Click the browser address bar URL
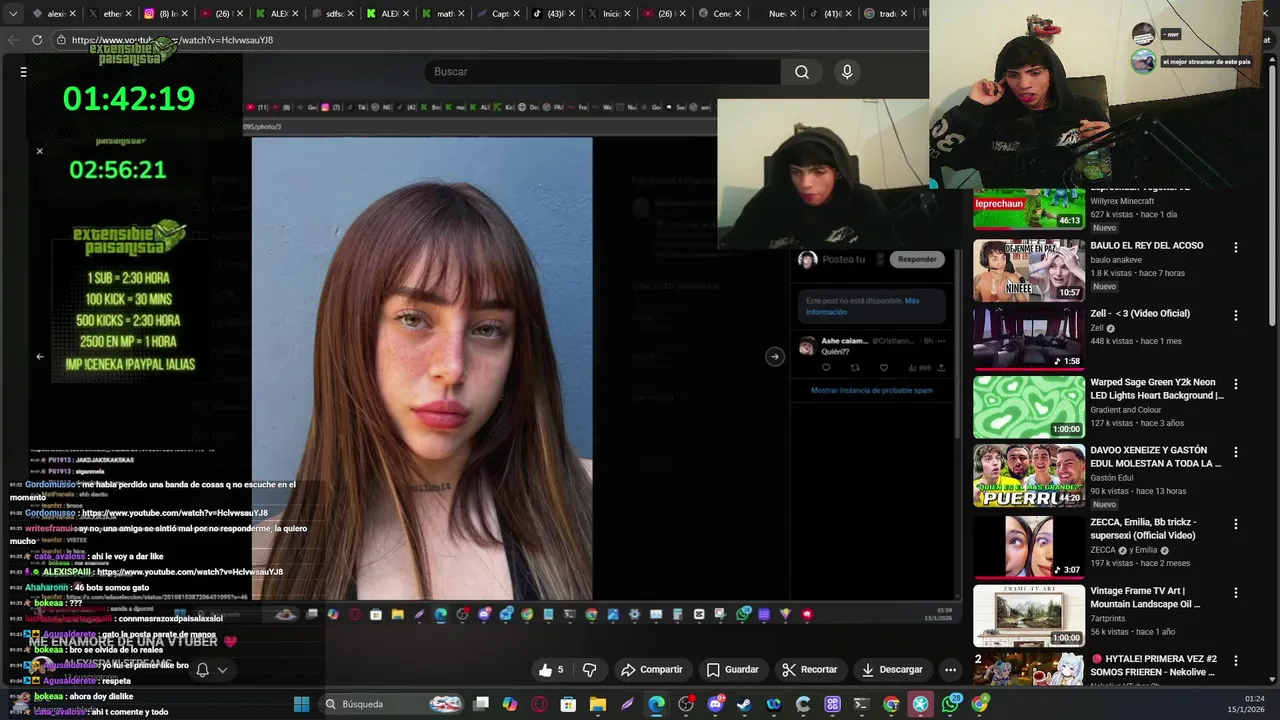Viewport: 1280px width, 720px height. click(172, 40)
